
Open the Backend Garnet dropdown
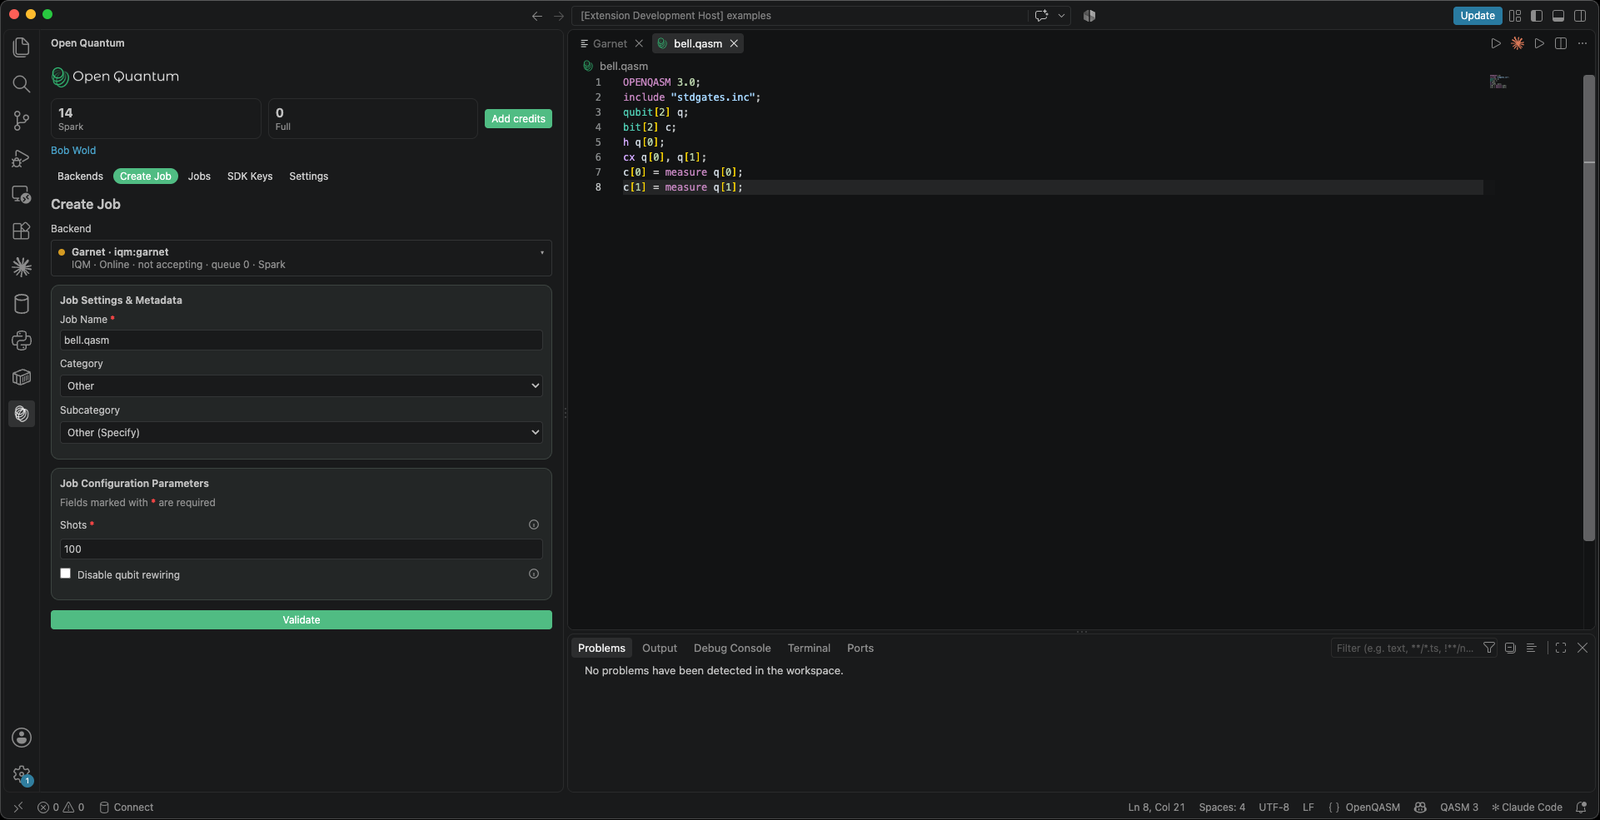click(x=301, y=258)
